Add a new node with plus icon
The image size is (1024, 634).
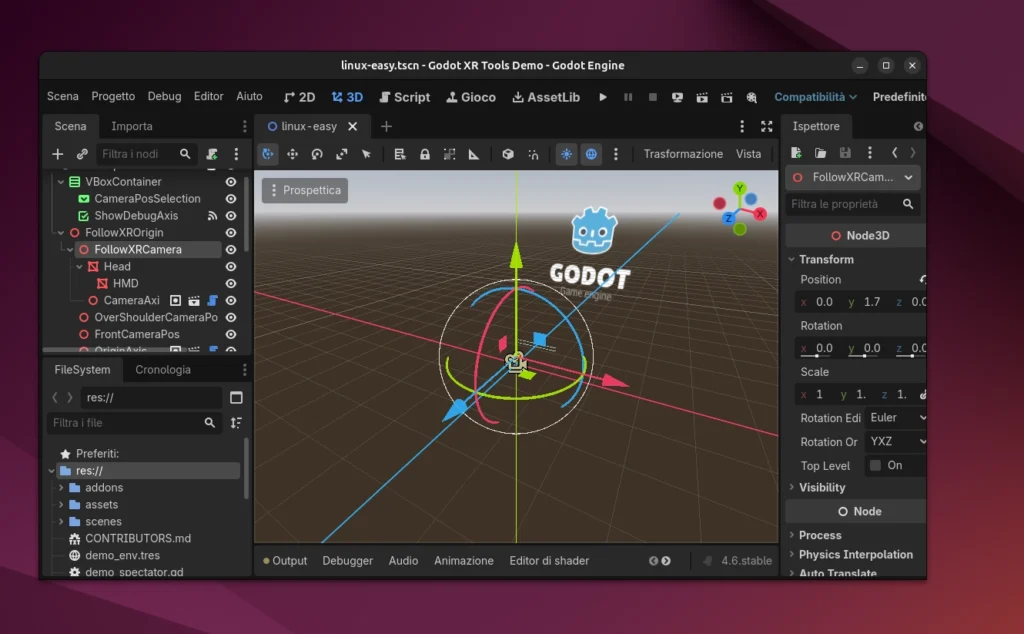[58, 154]
